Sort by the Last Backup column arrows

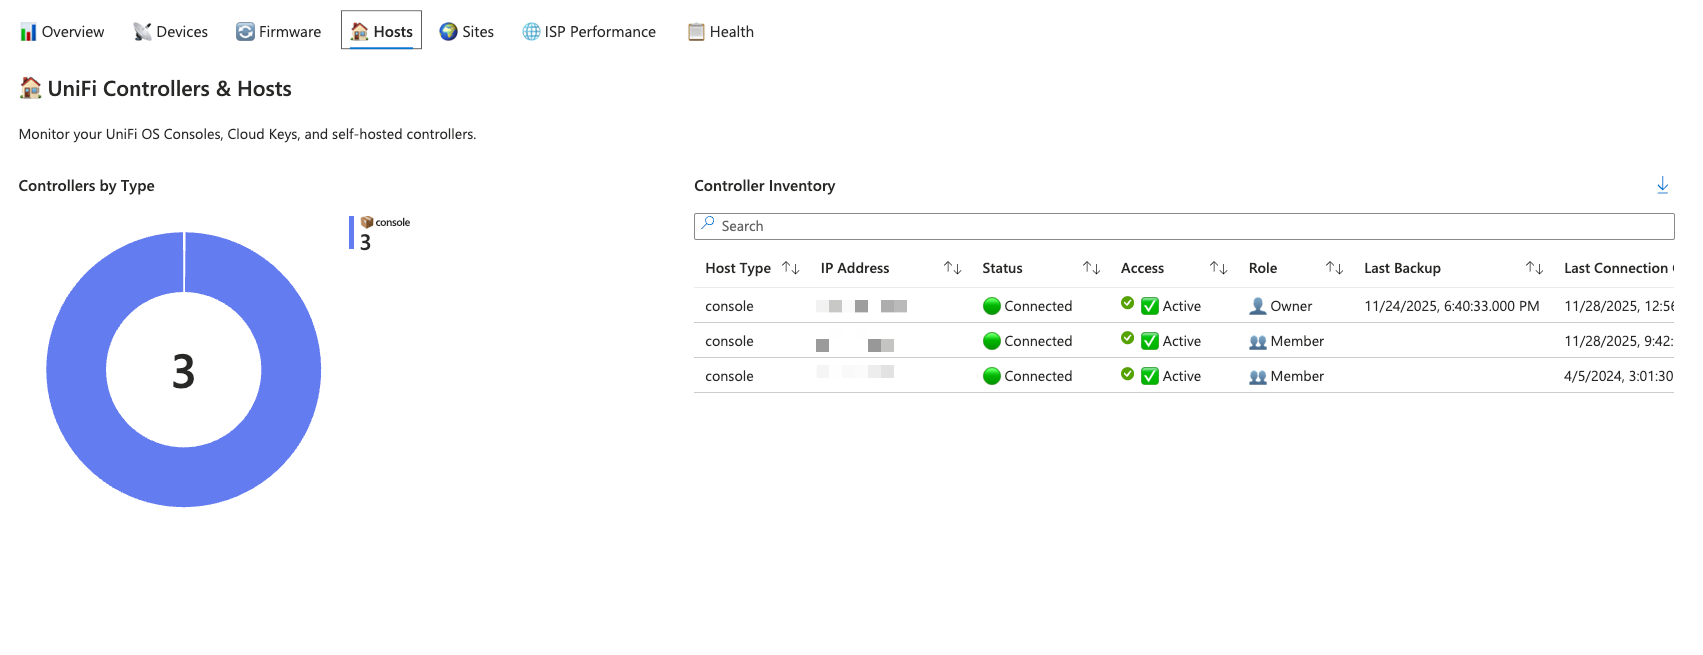coord(1534,268)
